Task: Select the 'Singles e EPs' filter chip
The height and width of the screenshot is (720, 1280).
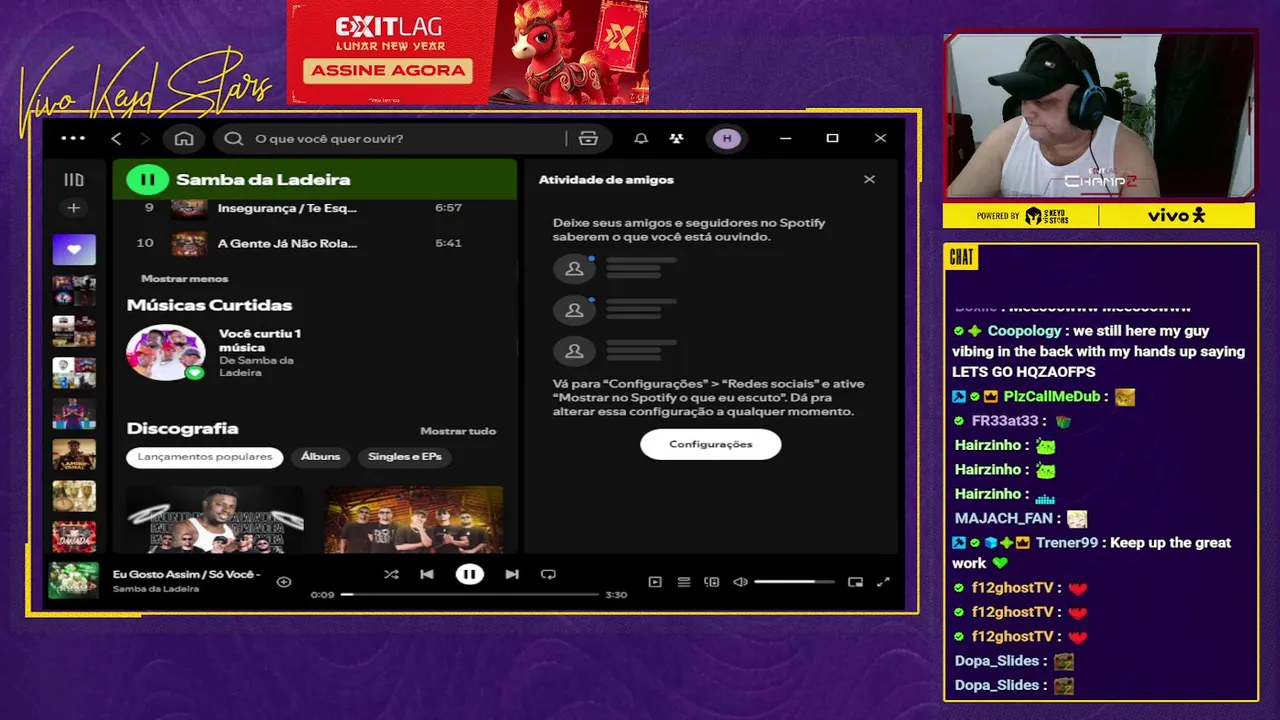Action: 405,457
